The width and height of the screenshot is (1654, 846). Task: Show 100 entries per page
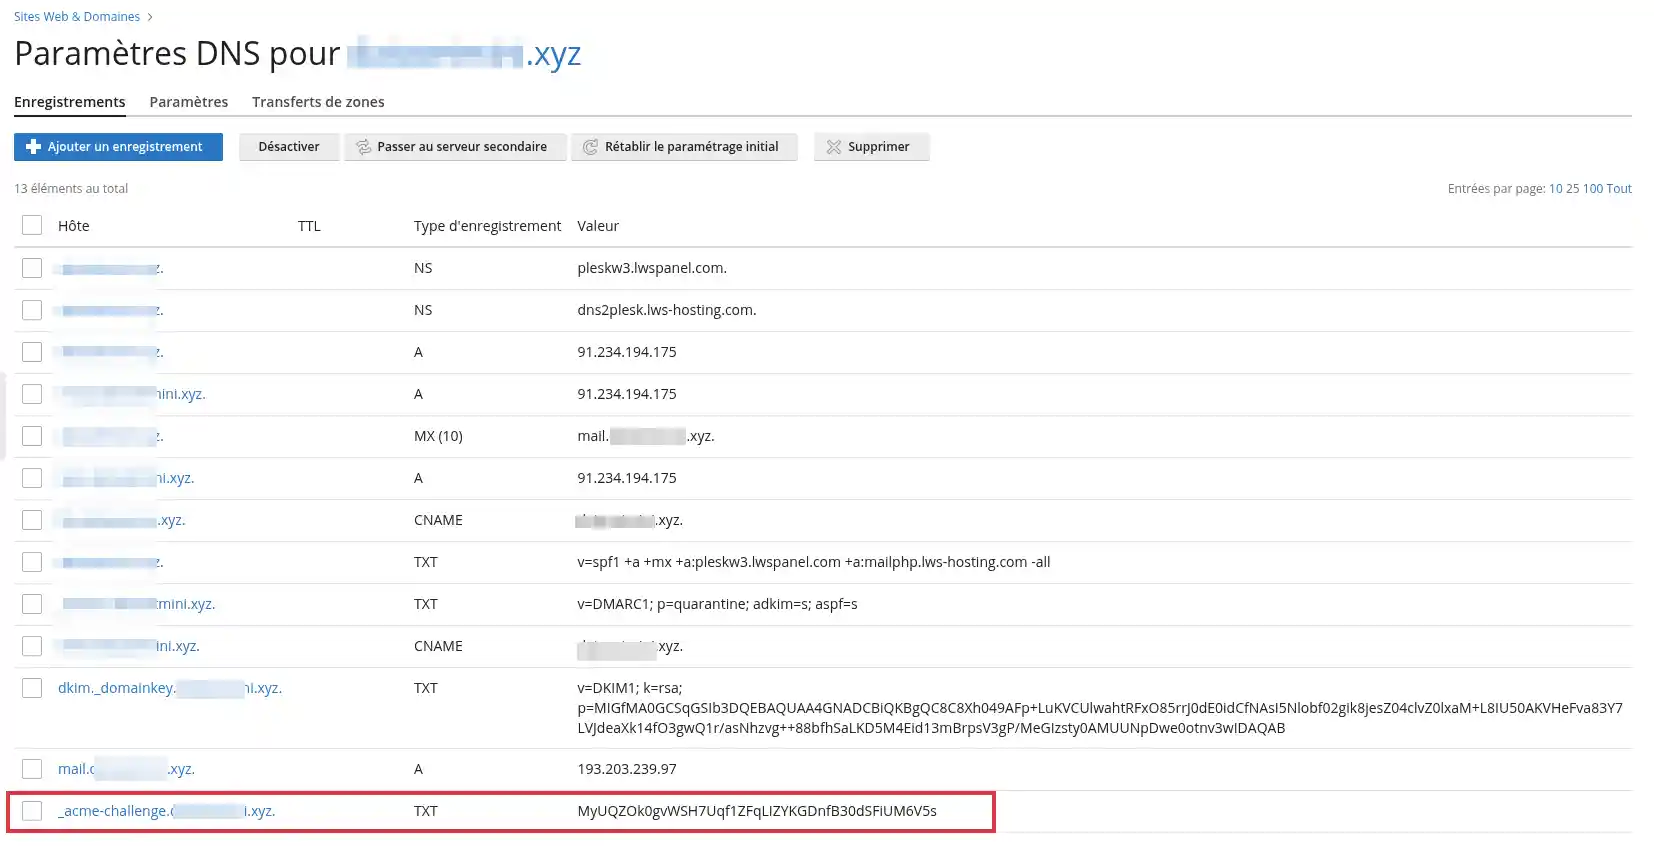(1592, 189)
